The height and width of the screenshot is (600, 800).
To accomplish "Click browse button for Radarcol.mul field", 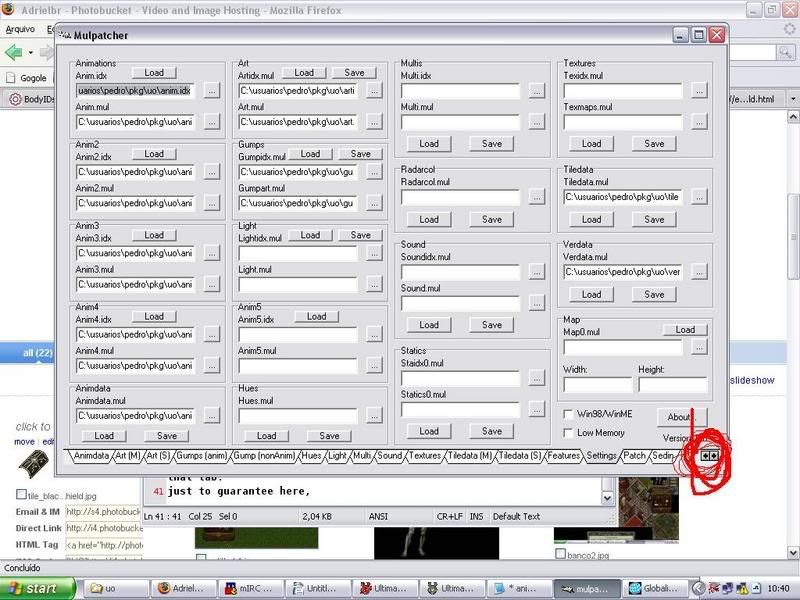I will point(536,197).
